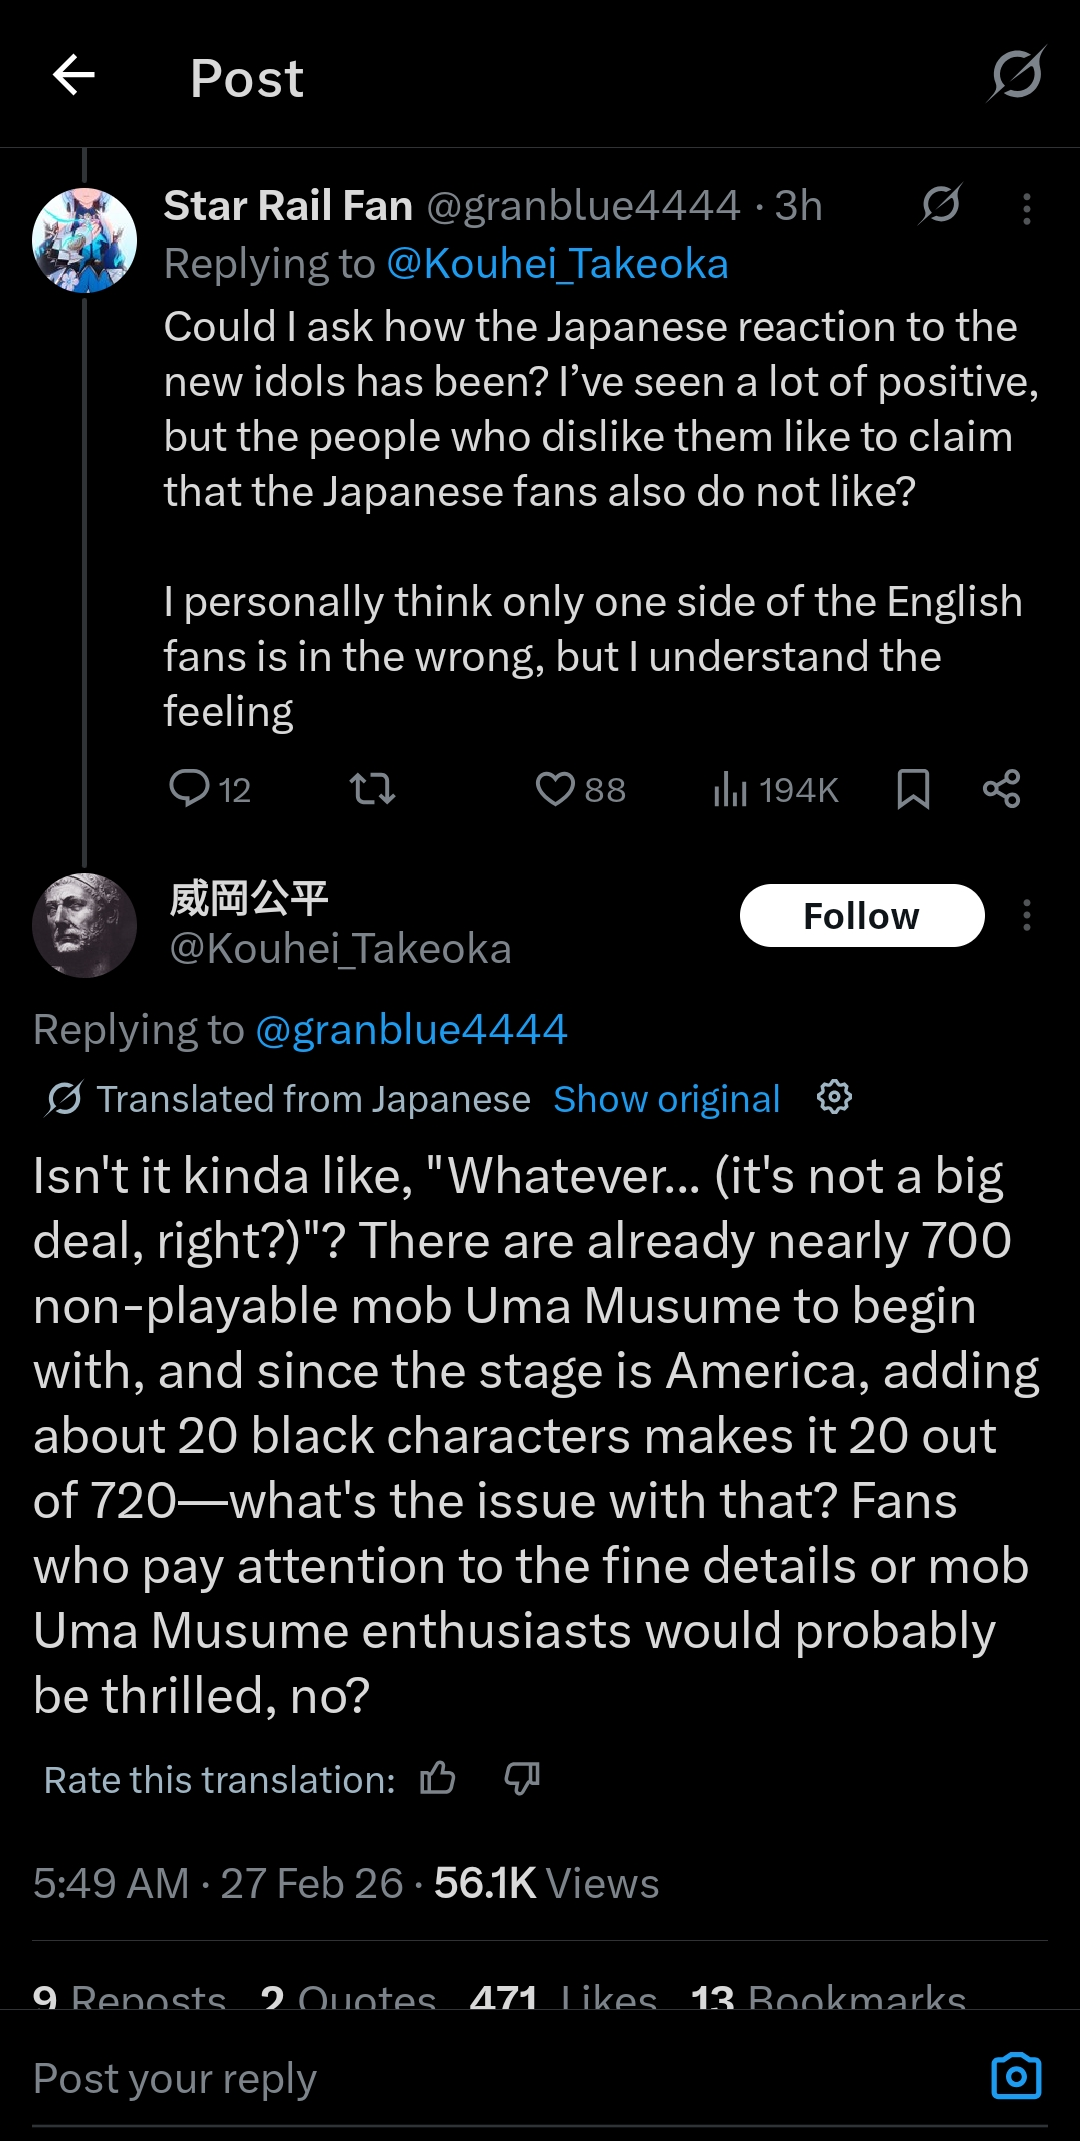Rate translation thumbs up
This screenshot has height=2141, width=1080.
point(437,1778)
